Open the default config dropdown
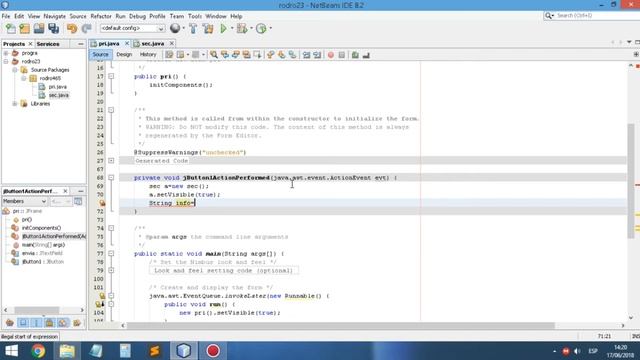The height and width of the screenshot is (360, 640). point(132,28)
